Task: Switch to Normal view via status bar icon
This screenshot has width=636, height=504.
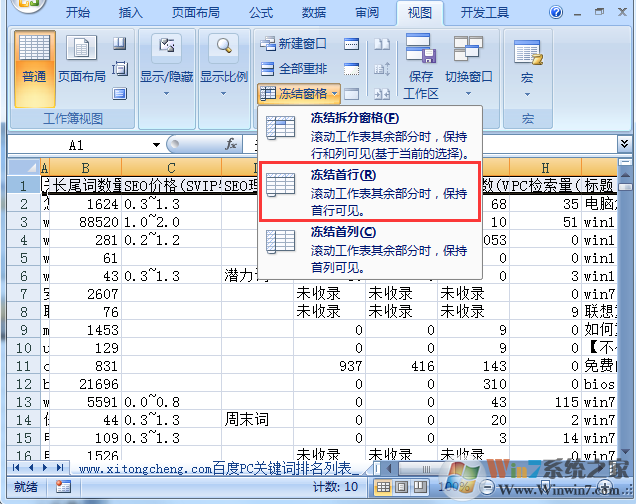Action: (383, 487)
